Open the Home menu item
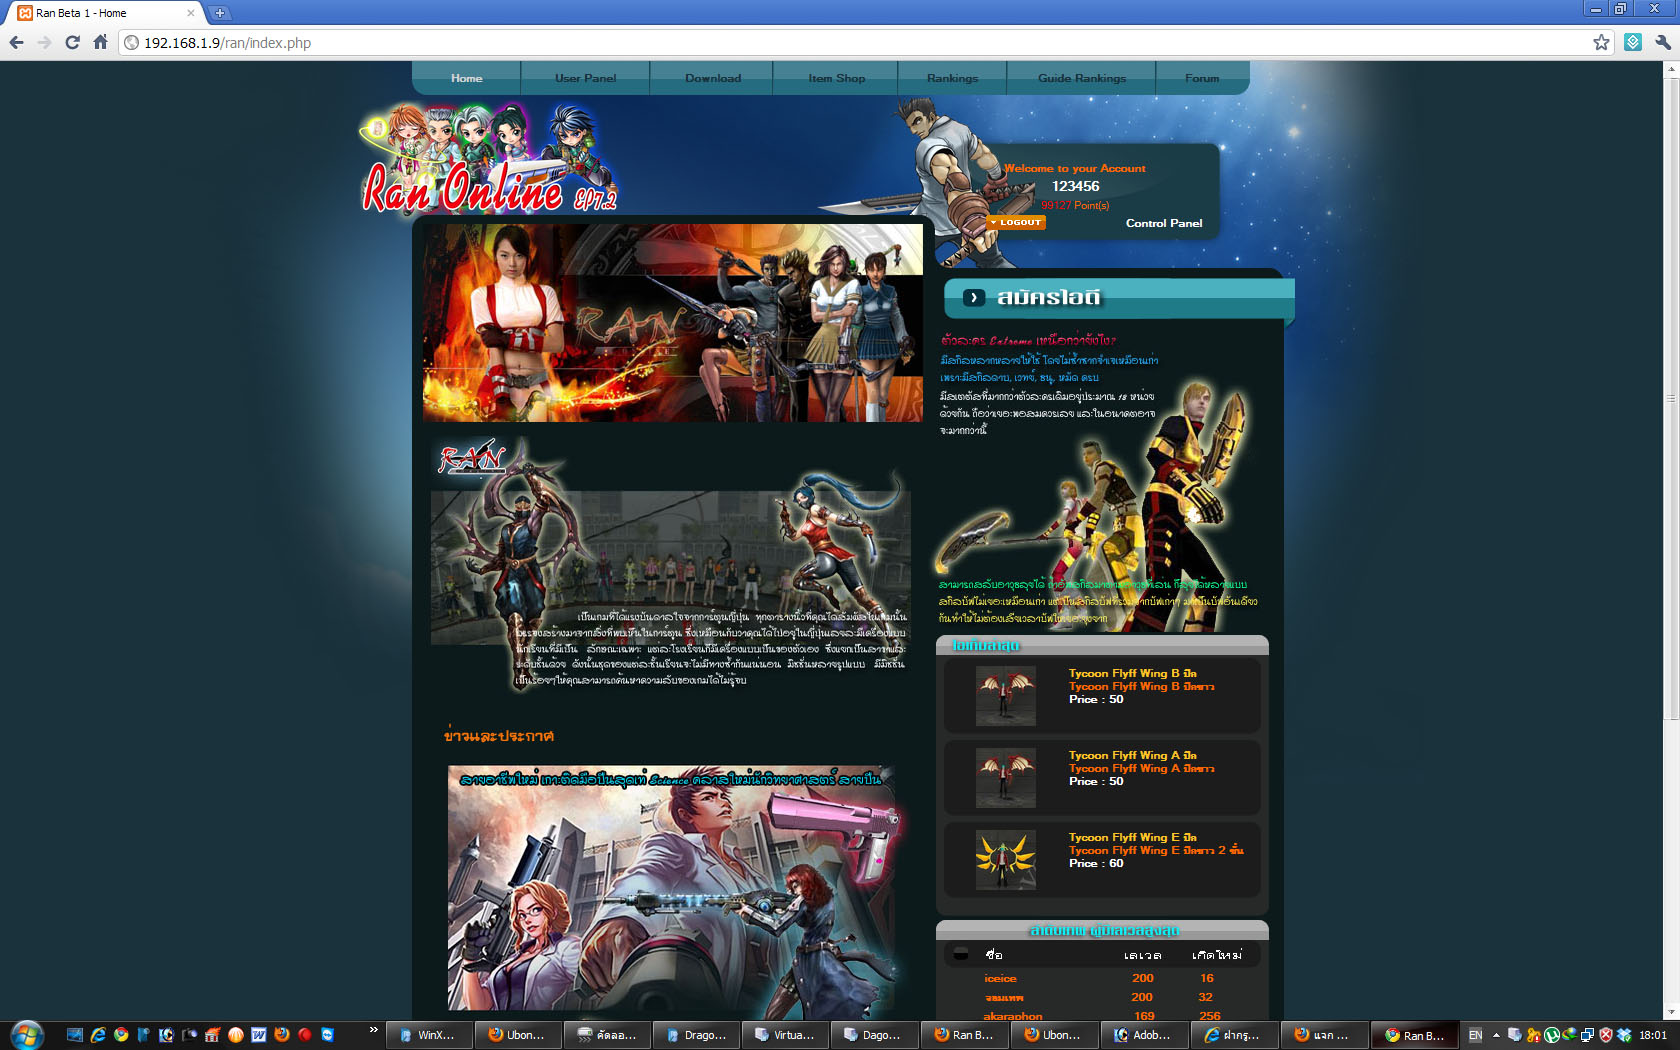 click(x=466, y=78)
